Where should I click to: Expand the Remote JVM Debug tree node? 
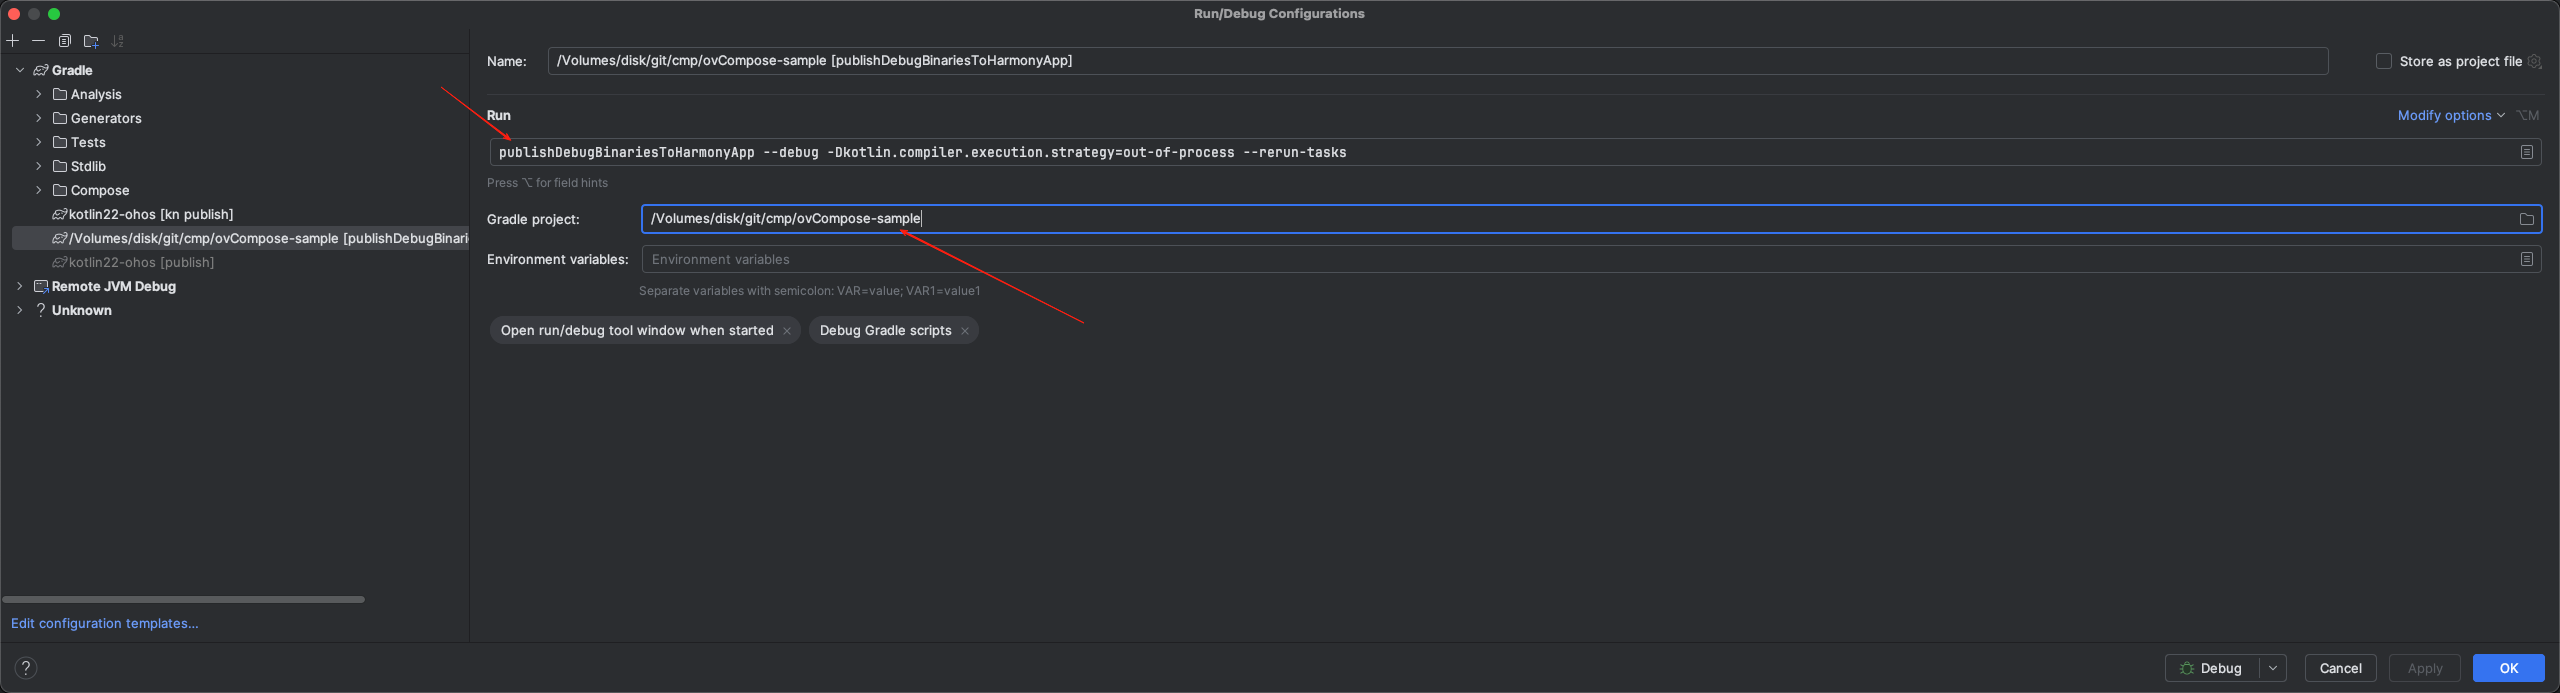(20, 286)
